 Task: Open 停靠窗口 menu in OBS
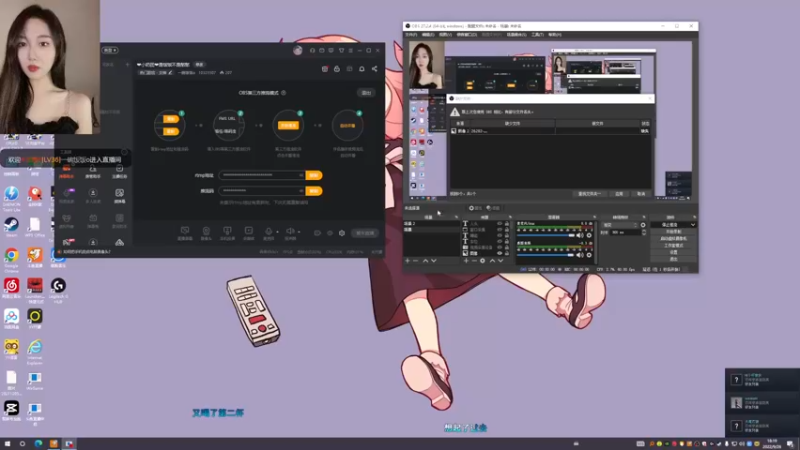pos(466,34)
